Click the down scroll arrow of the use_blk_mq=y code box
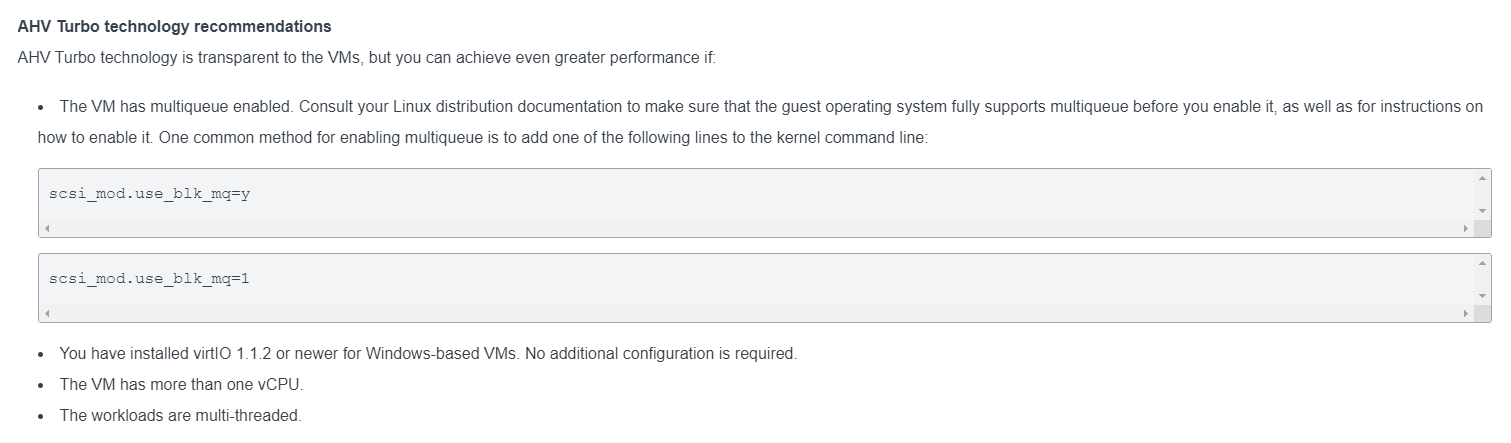Screen dimensions: 1511x443 (x=1482, y=212)
